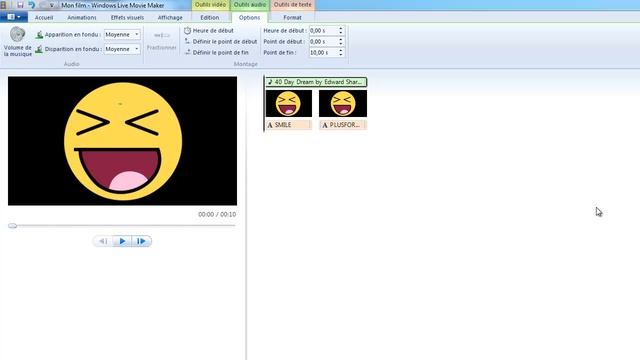Step to previous frame in preview

(x=103, y=241)
